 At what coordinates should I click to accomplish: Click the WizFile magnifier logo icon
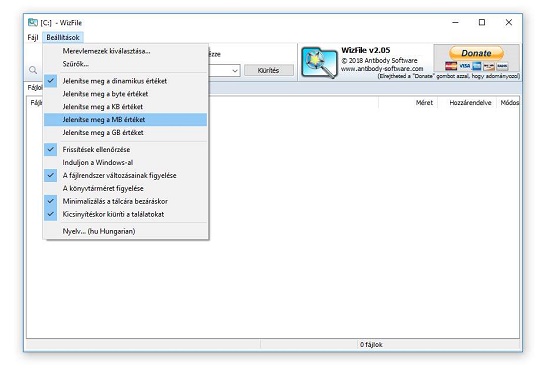pos(319,62)
